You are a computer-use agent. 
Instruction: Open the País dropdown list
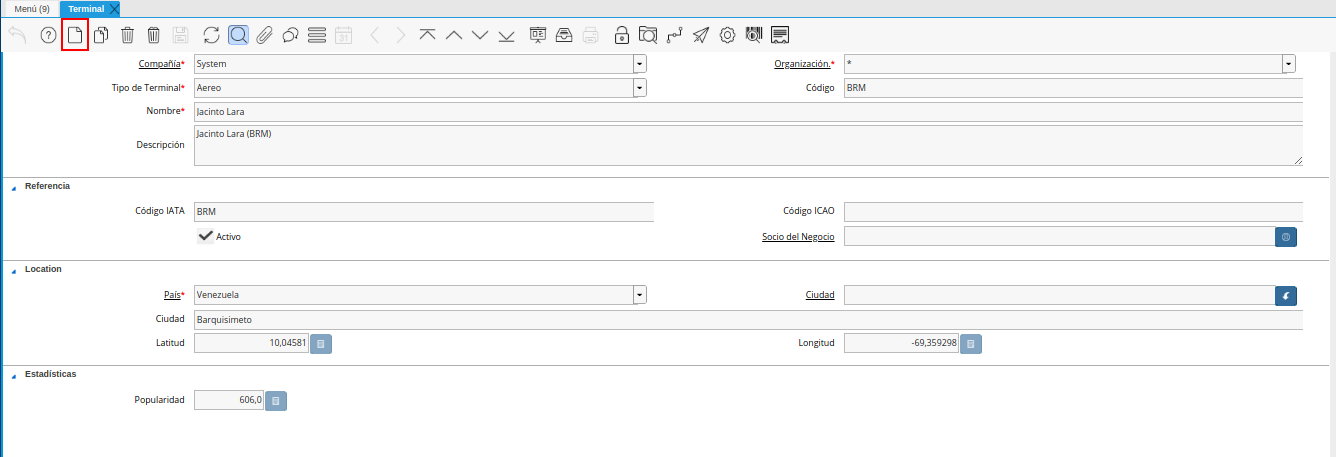(639, 296)
